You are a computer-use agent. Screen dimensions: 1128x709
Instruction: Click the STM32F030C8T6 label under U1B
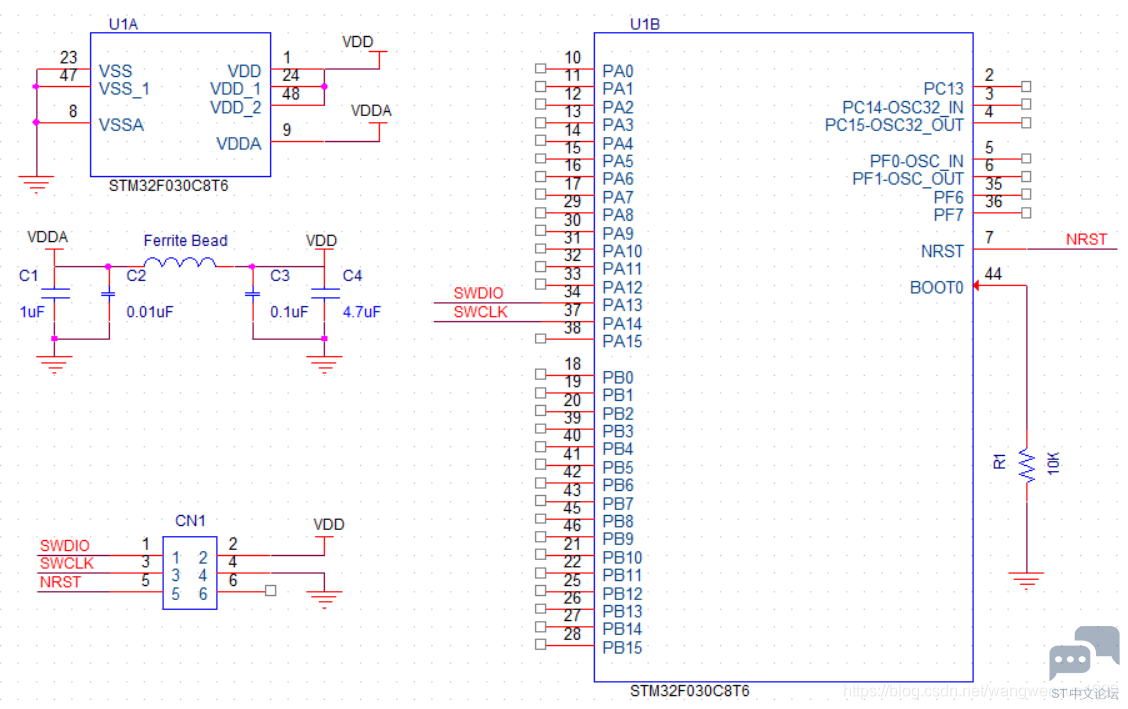[x=690, y=691]
